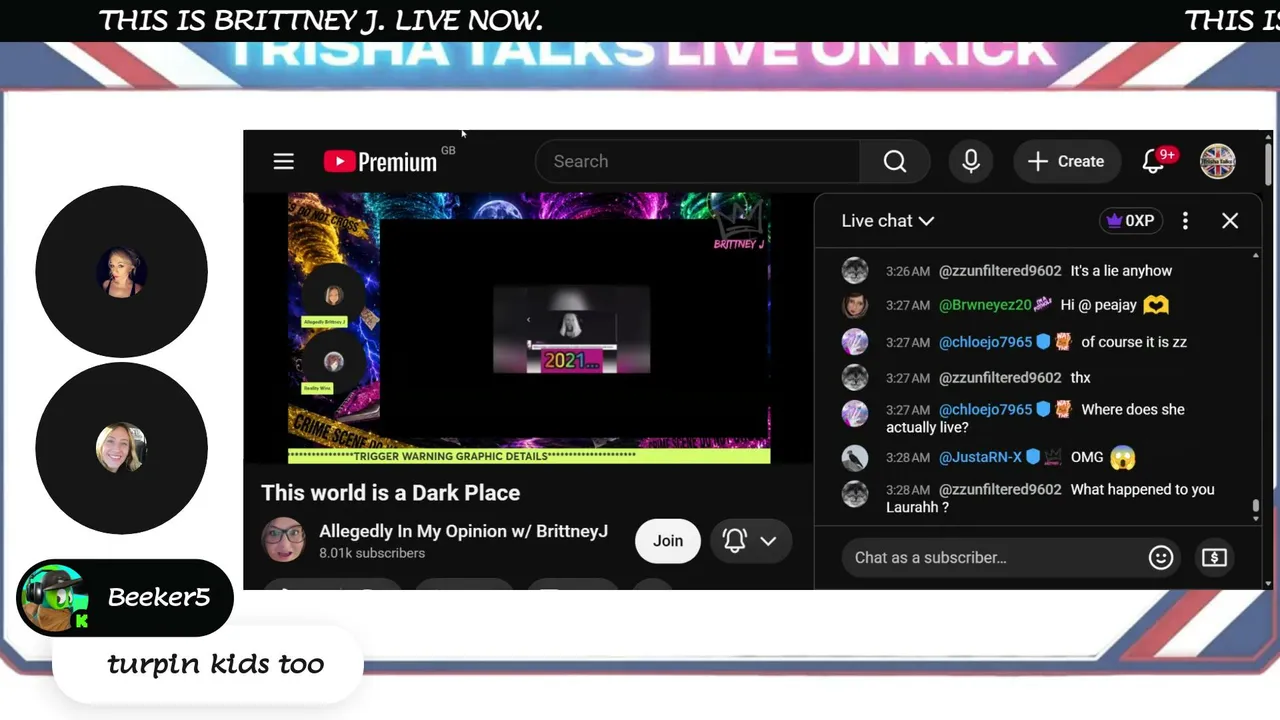Open @zzunfiltered9602 name on "What happened to you"
The height and width of the screenshot is (720, 1280).
coord(1000,489)
